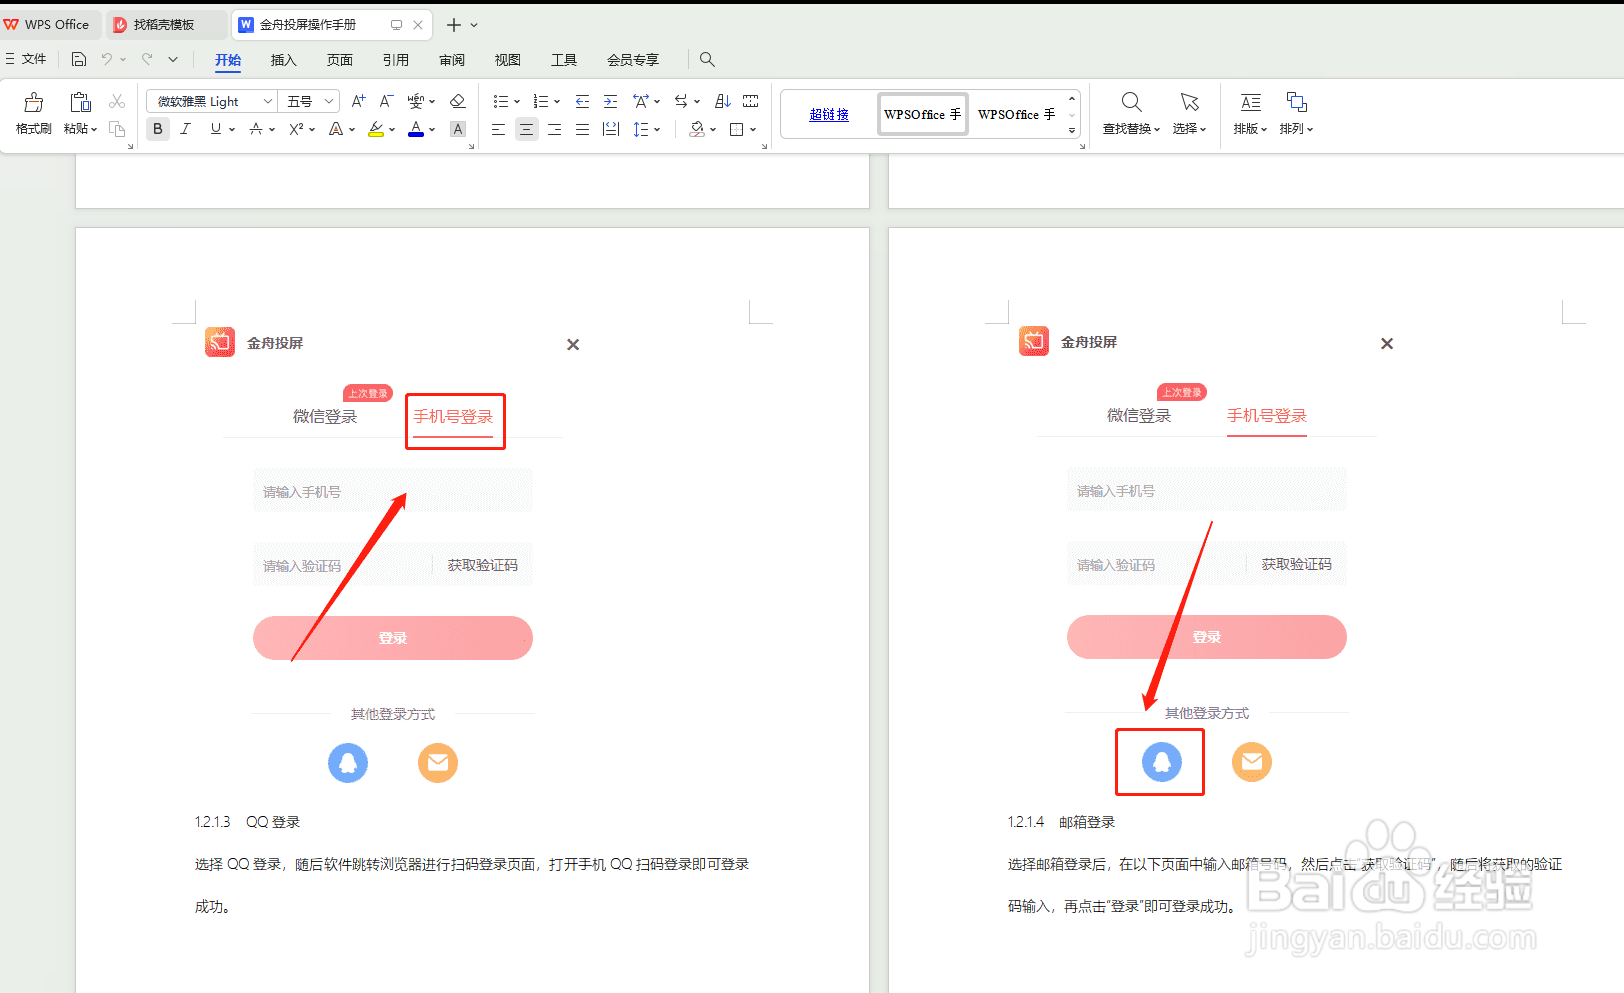Toggle bold formatting
Image resolution: width=1624 pixels, height=993 pixels.
click(157, 128)
